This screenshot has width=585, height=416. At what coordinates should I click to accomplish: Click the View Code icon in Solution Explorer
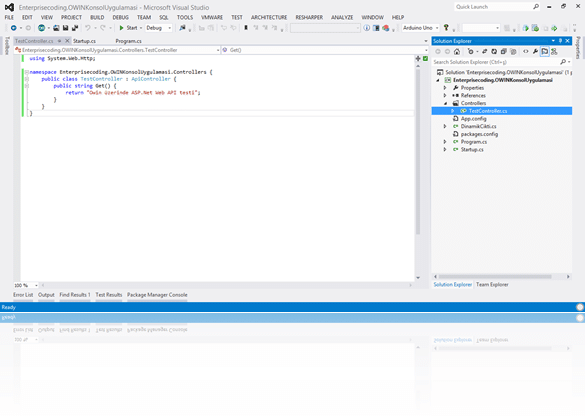click(x=526, y=51)
